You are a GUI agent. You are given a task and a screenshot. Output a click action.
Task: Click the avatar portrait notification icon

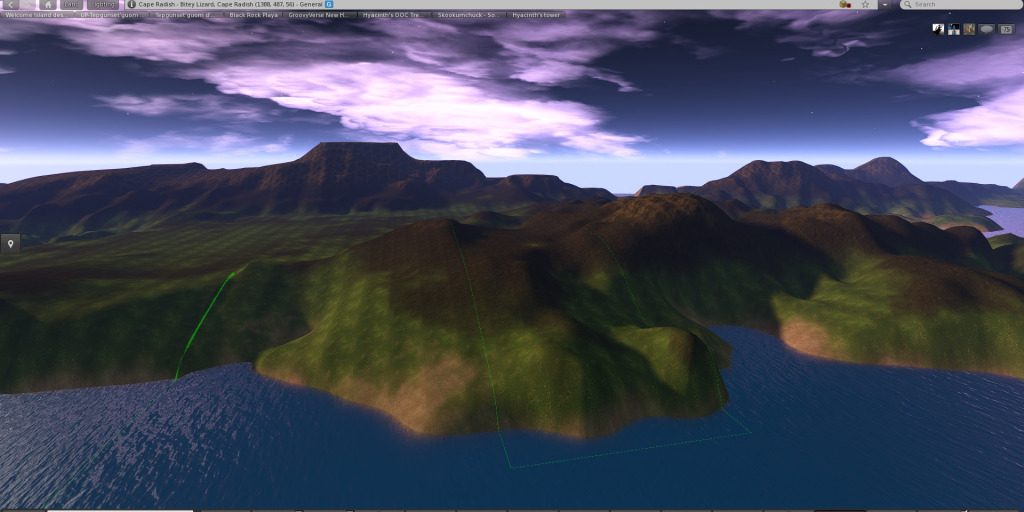[954, 29]
